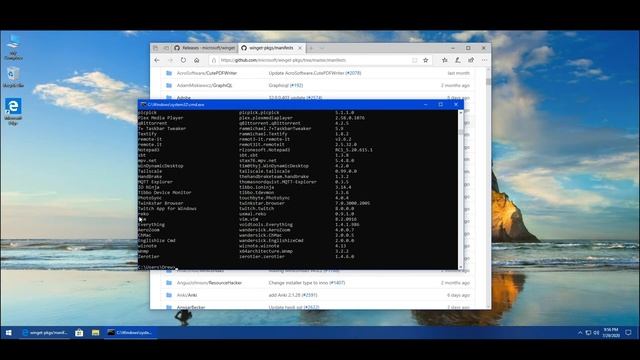Viewport: 640px width, 360px height.
Task: Select the winget-pkgs/manifests tab
Action: click(x=272, y=48)
